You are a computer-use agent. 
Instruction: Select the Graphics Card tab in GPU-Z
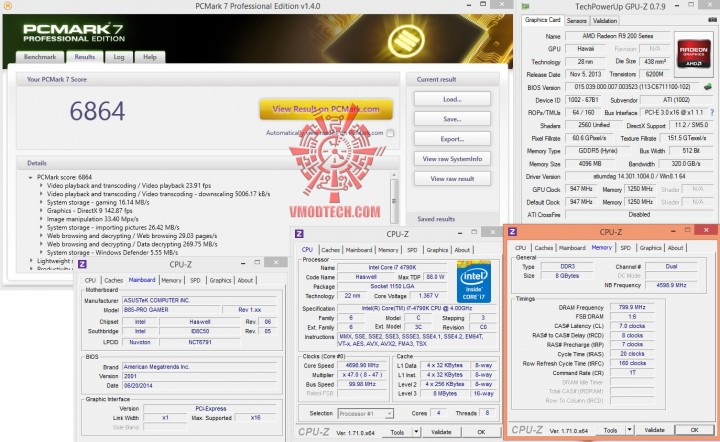tap(542, 20)
